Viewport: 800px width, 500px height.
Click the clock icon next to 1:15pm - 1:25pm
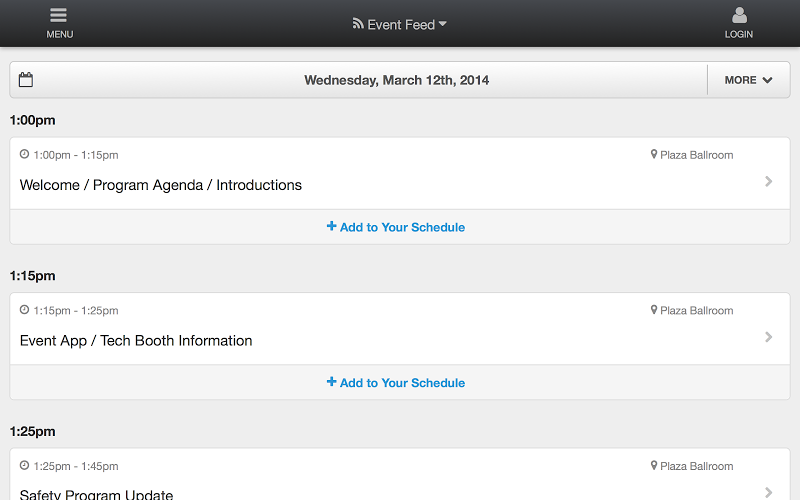[24, 310]
